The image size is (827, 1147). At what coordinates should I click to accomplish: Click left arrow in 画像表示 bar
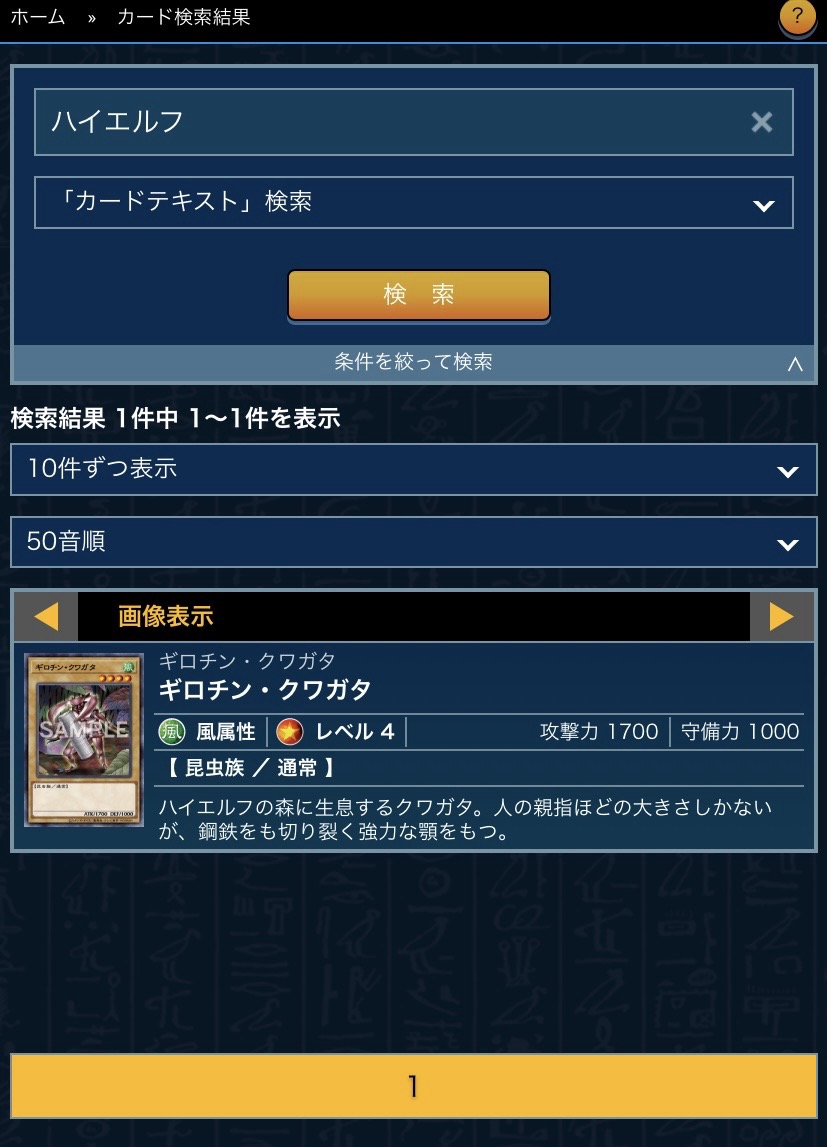[46, 616]
